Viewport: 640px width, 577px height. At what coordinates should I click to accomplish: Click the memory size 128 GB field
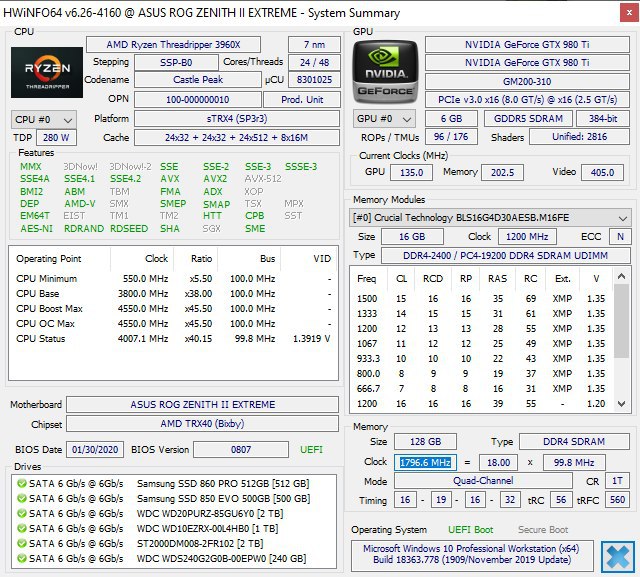point(425,442)
